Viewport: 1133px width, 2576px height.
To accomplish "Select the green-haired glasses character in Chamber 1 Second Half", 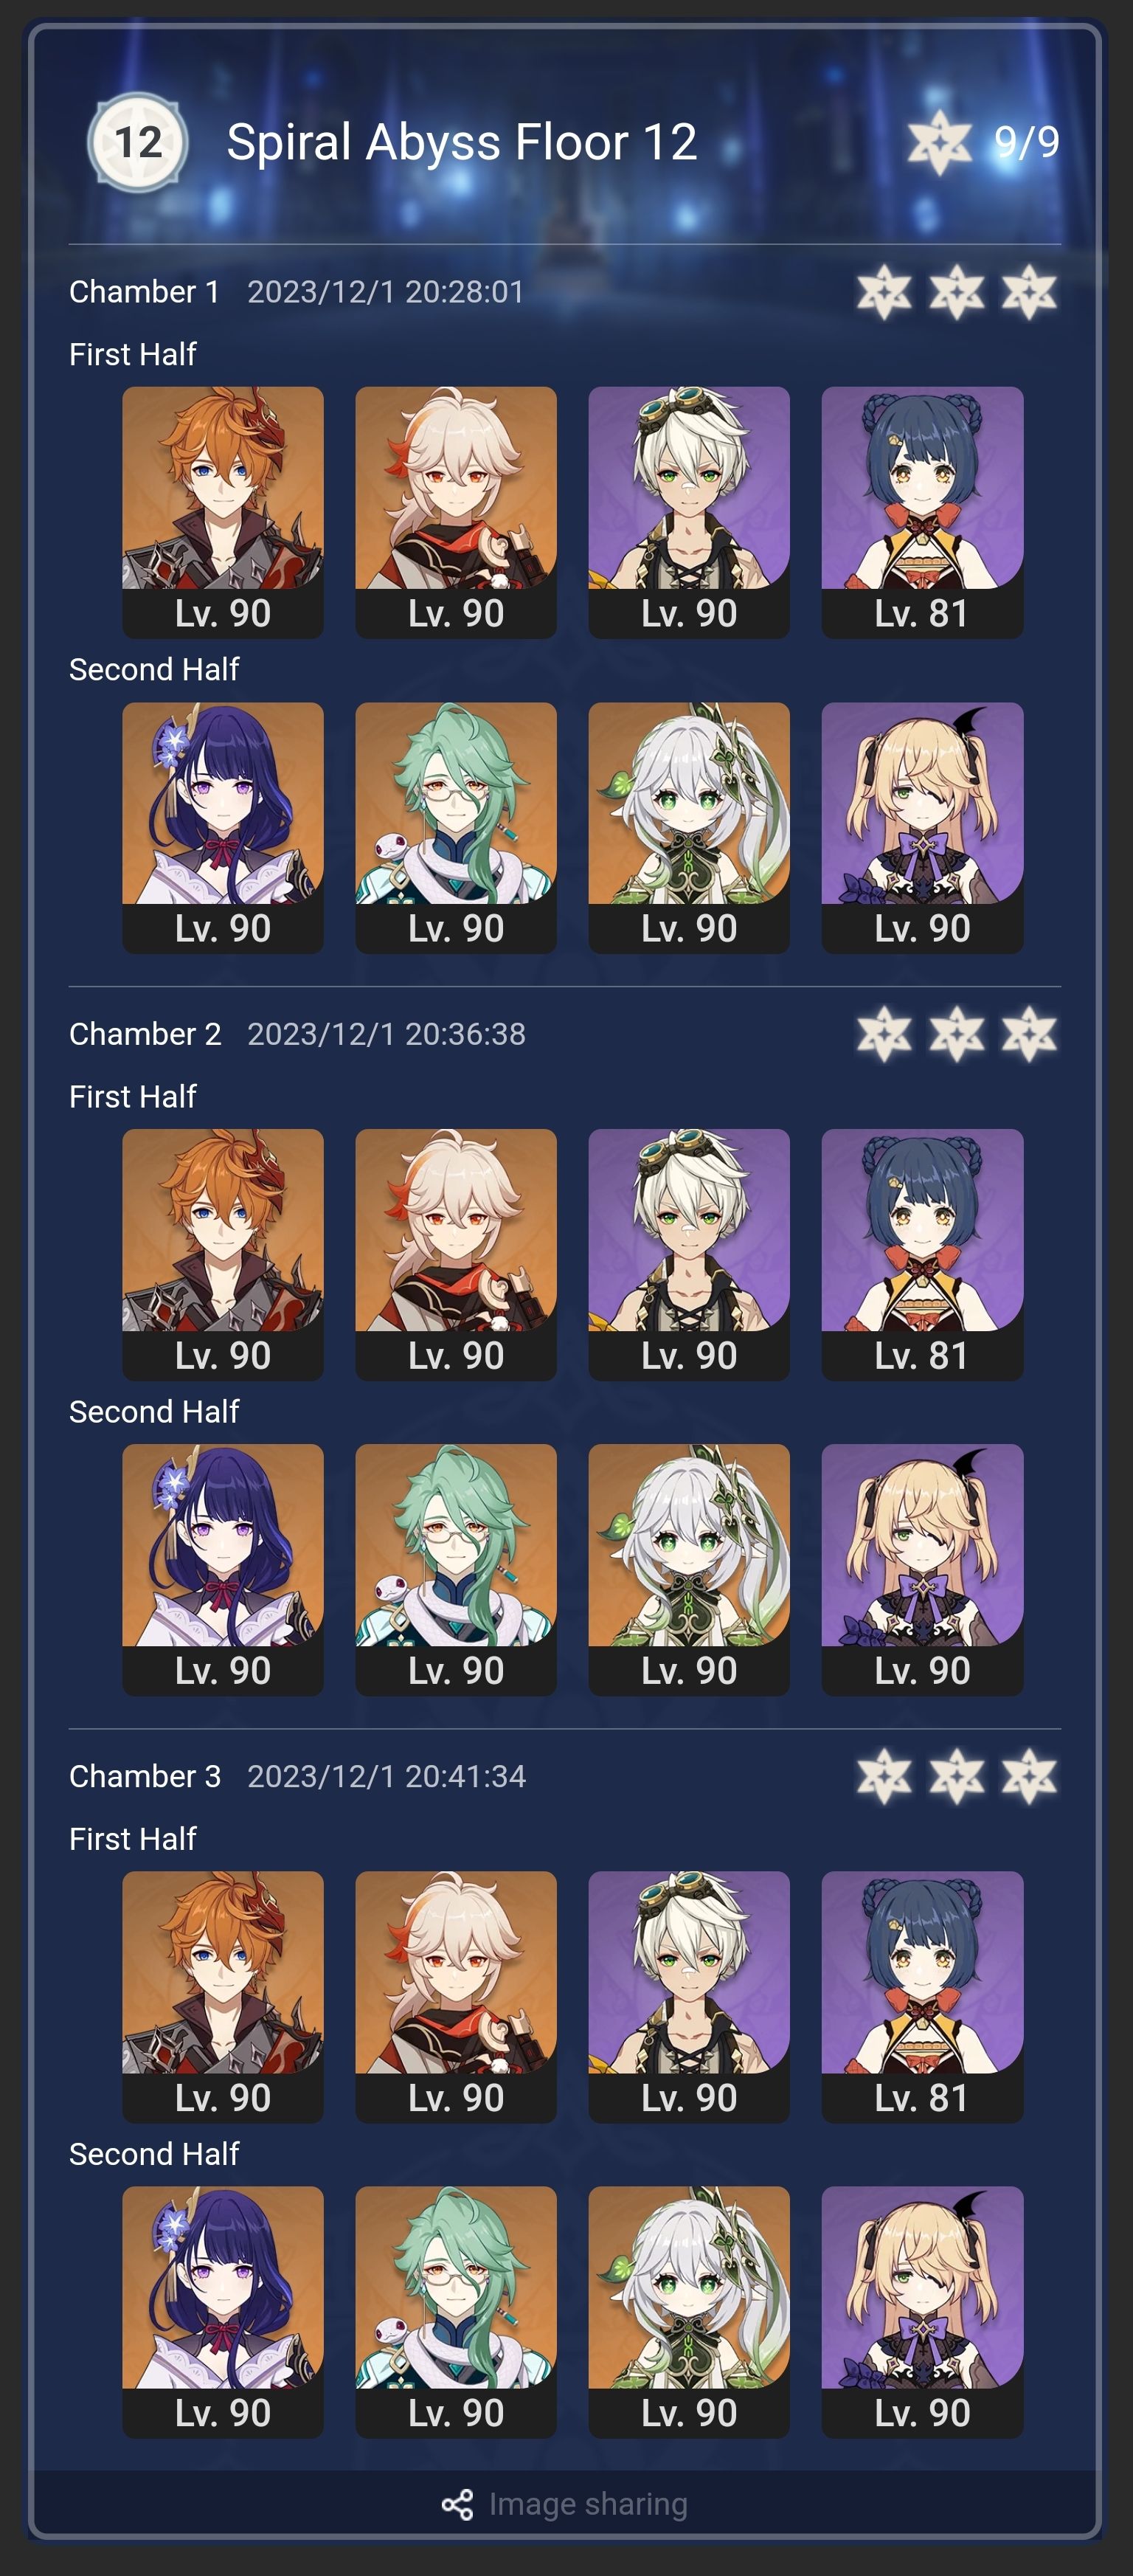I will [456, 827].
